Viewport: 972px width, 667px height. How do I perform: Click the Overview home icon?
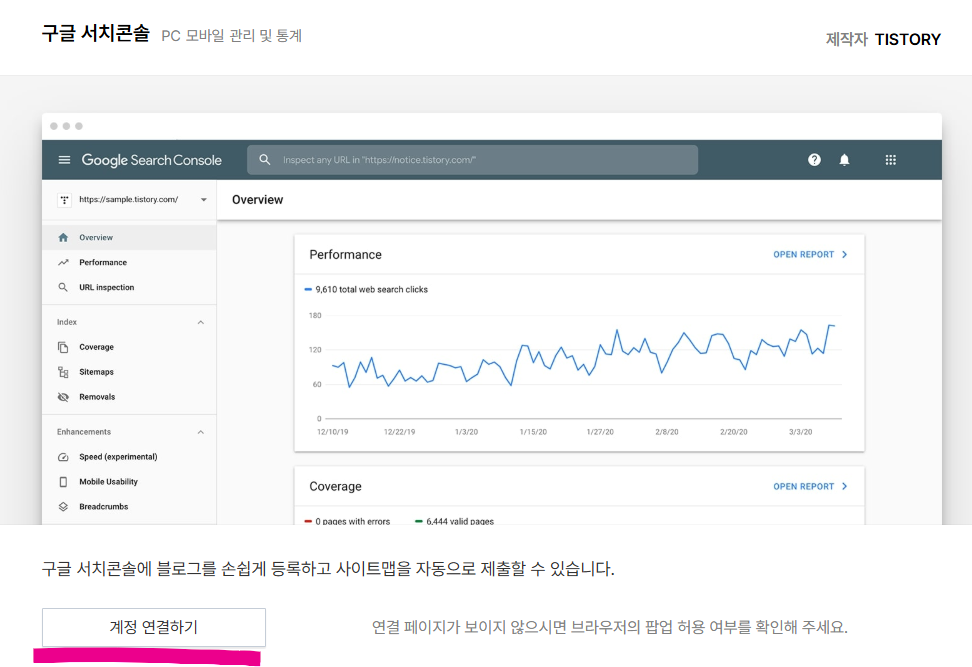pos(63,237)
